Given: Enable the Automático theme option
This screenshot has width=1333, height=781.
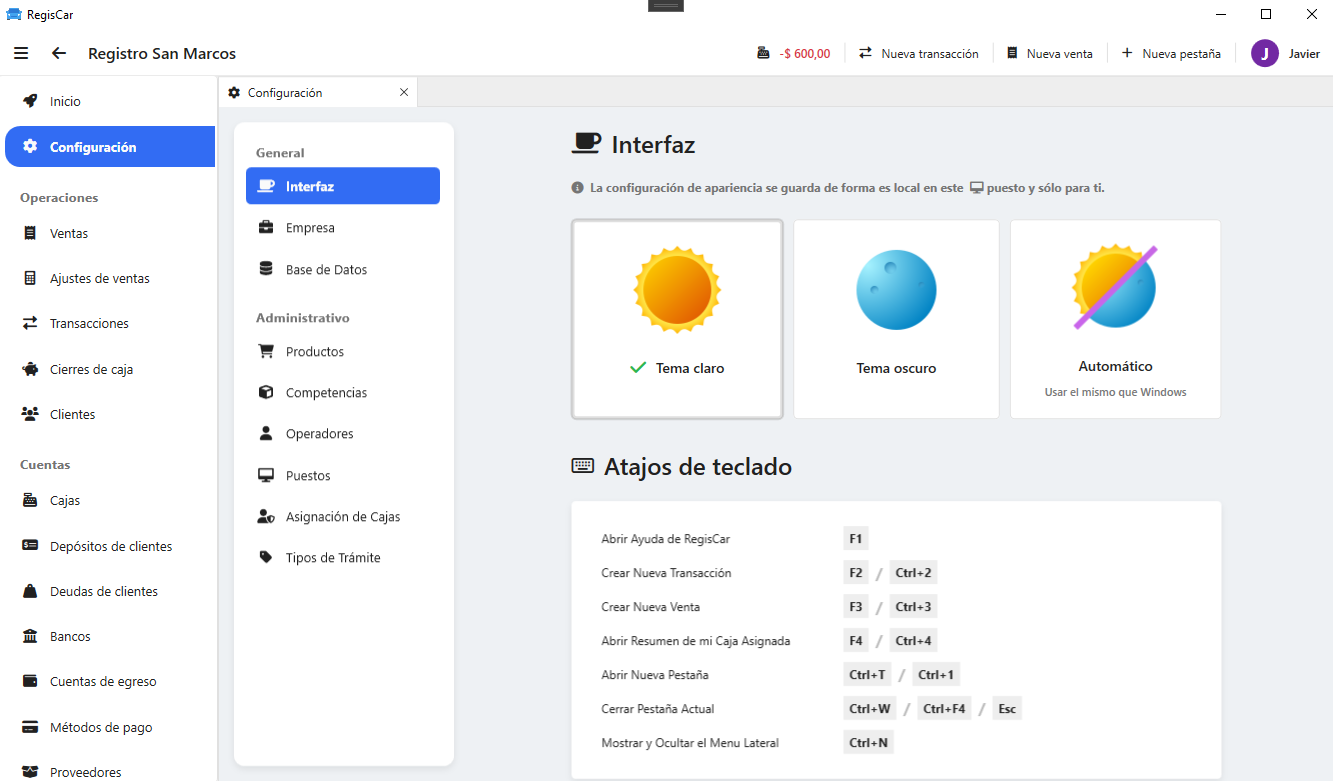Looking at the screenshot, I should coord(1114,318).
